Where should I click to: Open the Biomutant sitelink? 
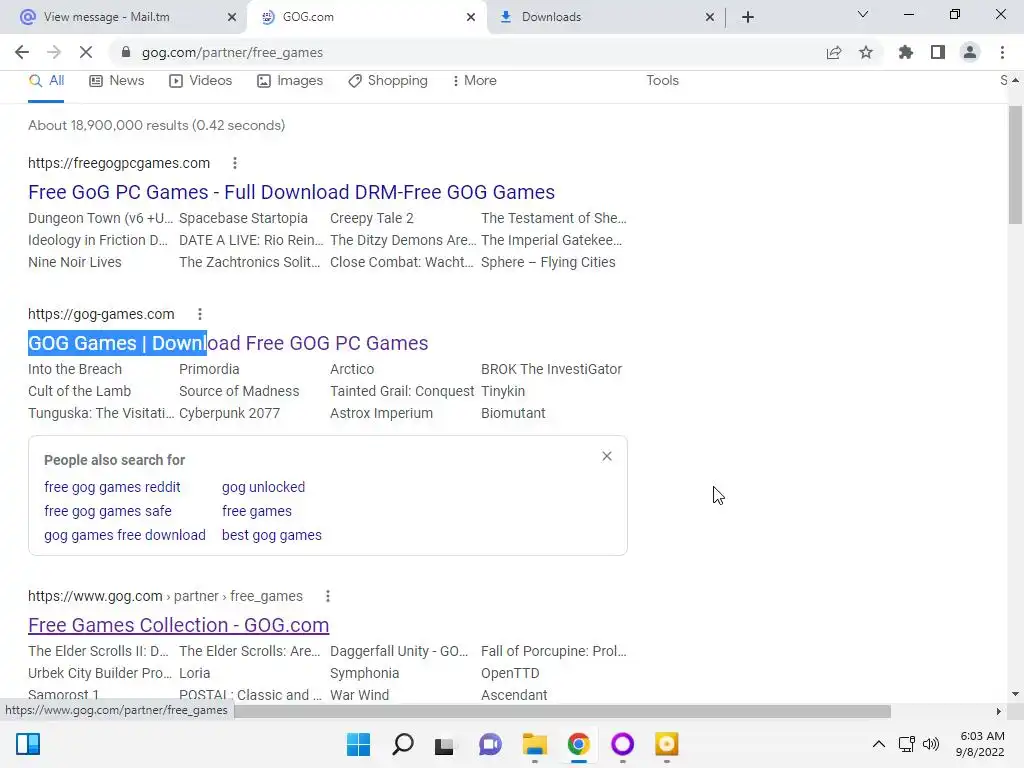click(x=513, y=413)
